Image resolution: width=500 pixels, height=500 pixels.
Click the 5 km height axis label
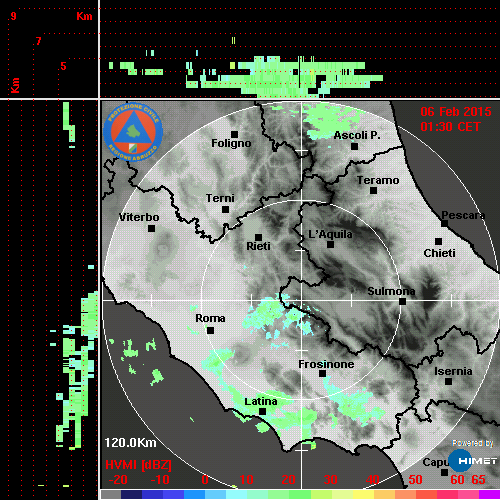pyautogui.click(x=63, y=66)
